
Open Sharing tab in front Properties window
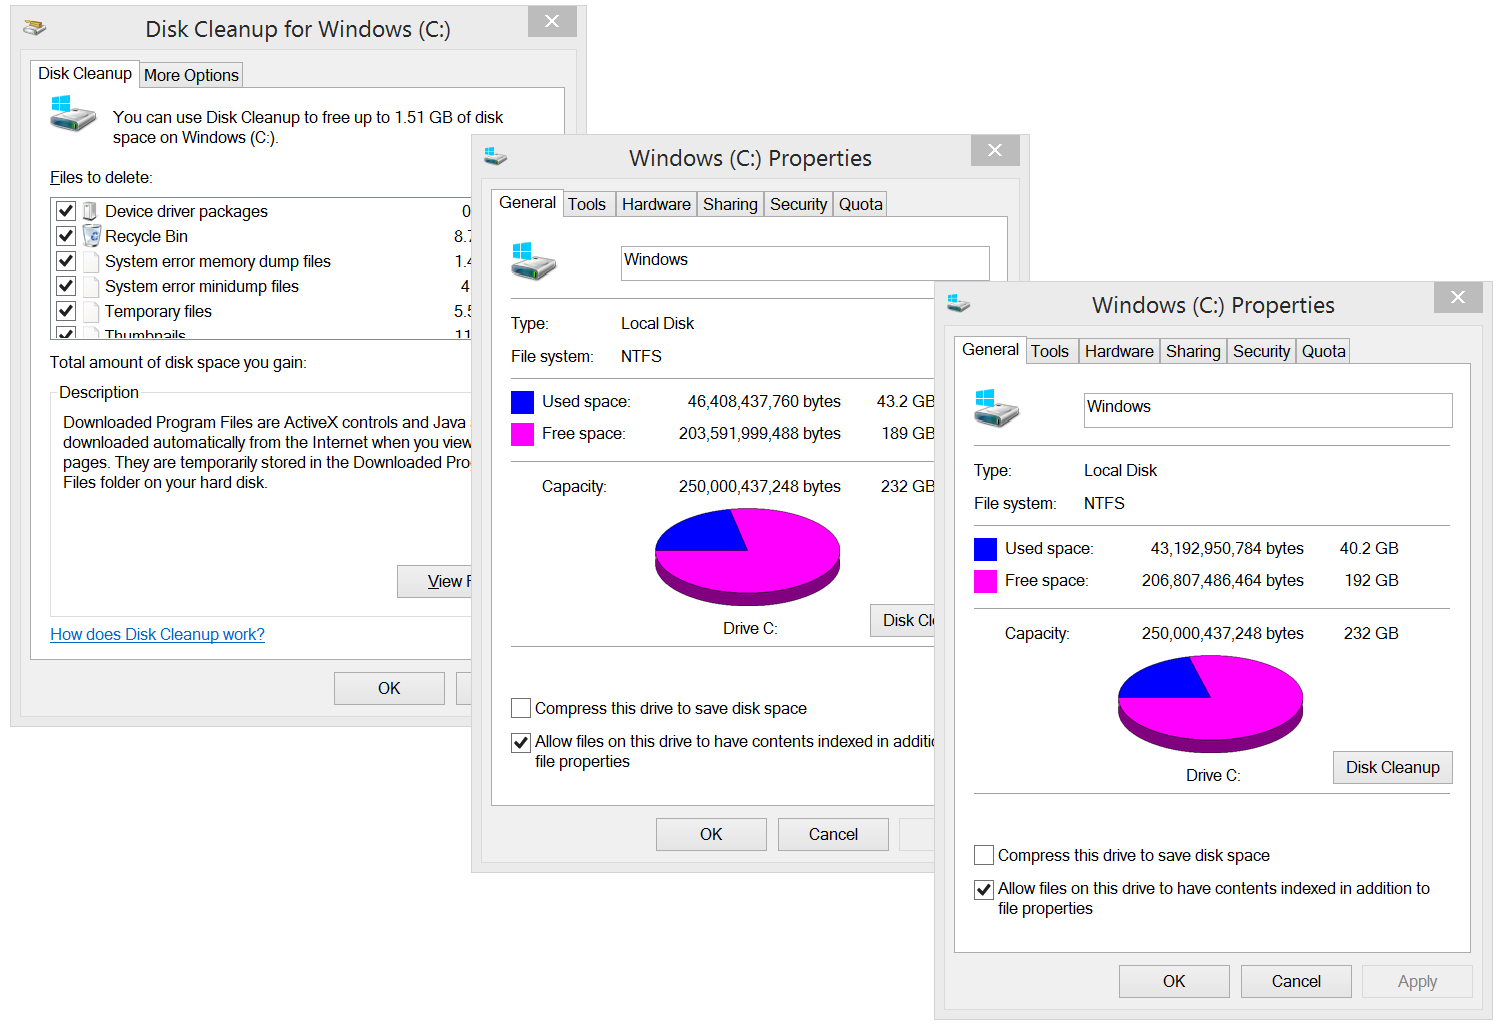click(x=1193, y=351)
